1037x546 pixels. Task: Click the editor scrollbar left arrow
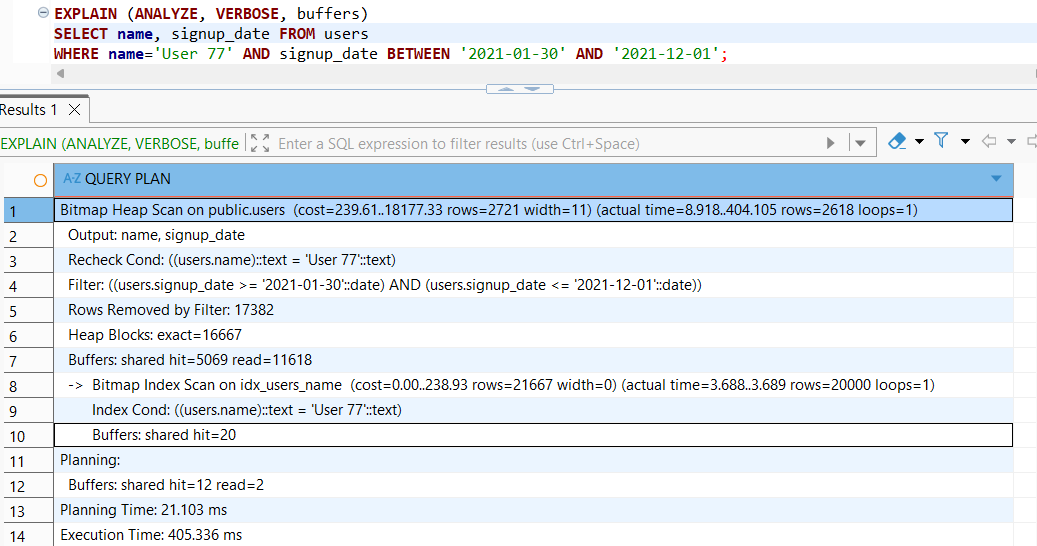point(61,73)
